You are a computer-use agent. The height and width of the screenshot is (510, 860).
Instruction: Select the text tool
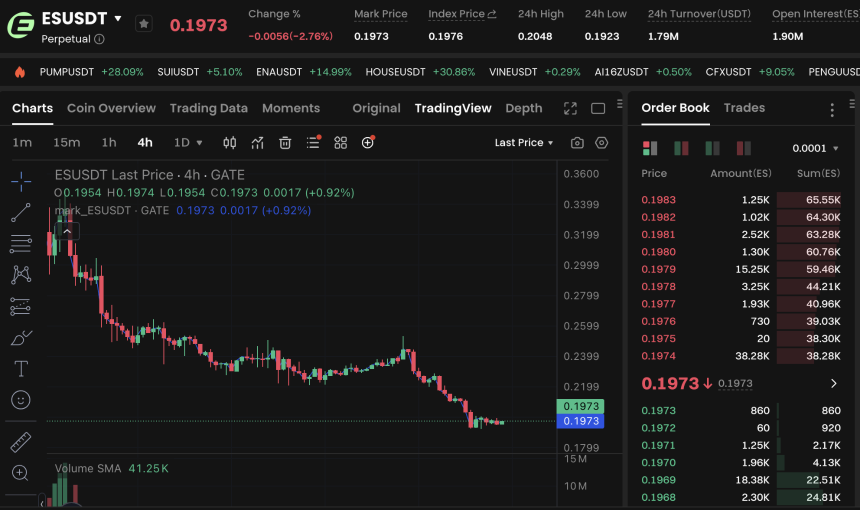click(x=21, y=369)
